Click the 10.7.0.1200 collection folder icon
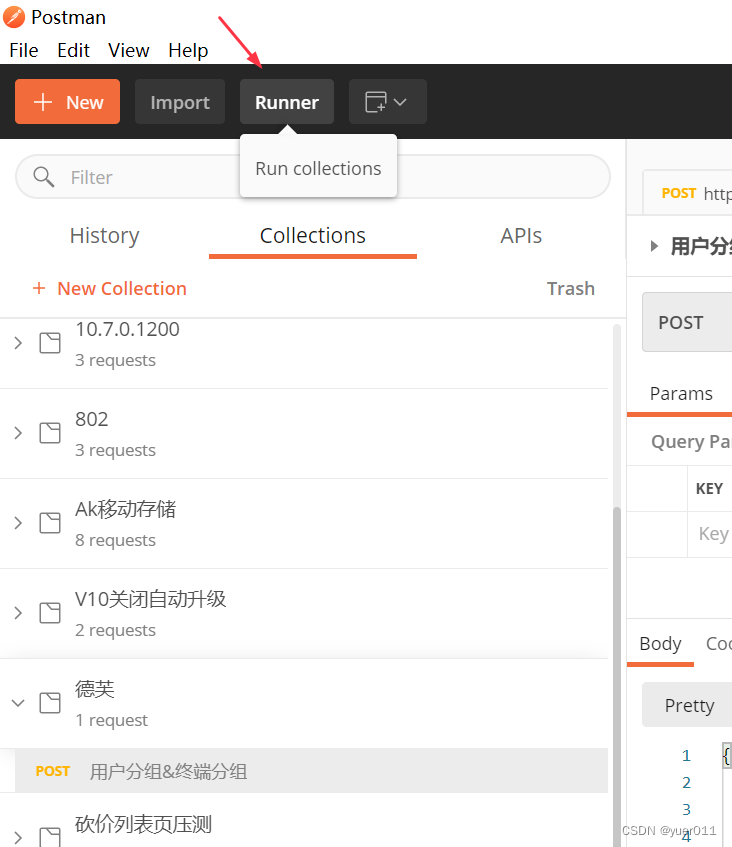 tap(50, 343)
